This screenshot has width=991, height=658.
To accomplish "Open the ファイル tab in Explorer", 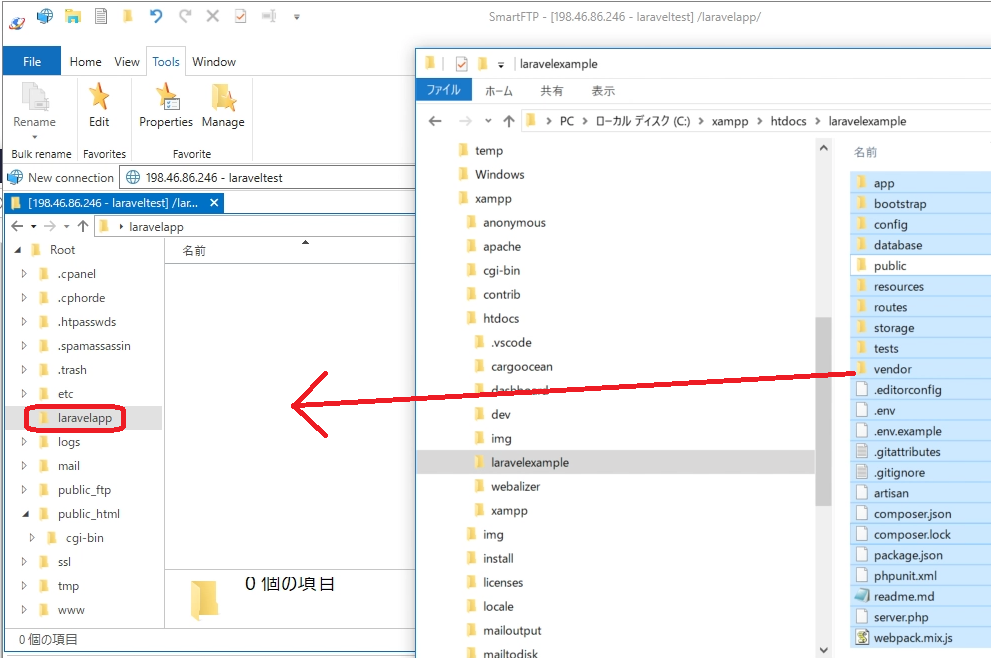I will 443,90.
